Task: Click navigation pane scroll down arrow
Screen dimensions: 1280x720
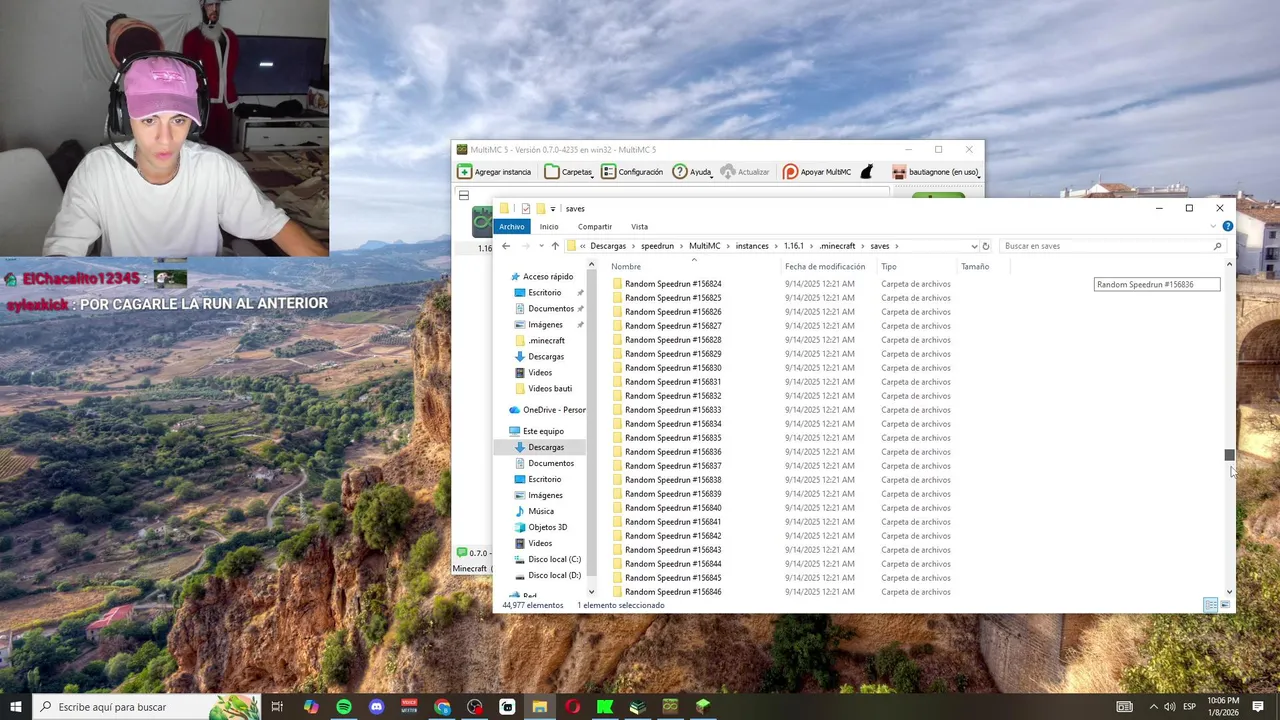Action: [591, 592]
